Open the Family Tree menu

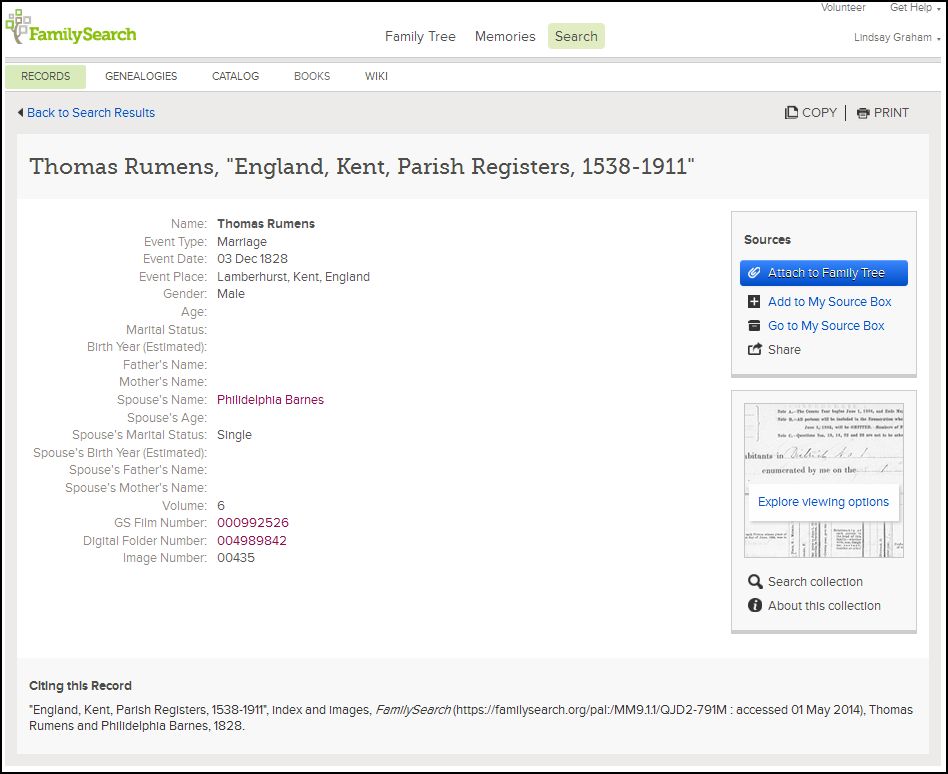(420, 36)
